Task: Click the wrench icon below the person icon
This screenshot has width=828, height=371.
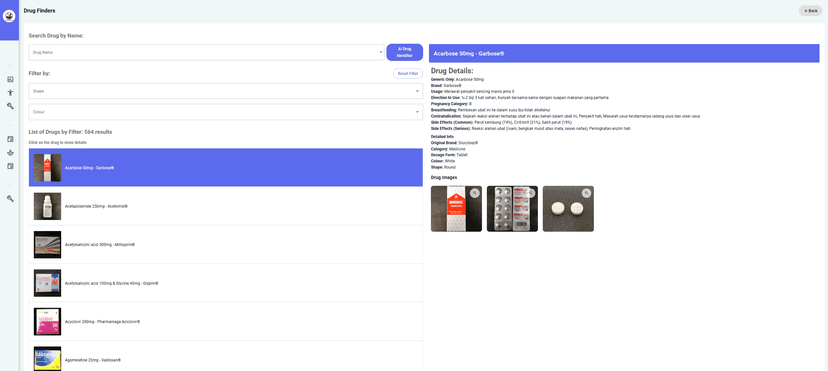Action: pyautogui.click(x=10, y=106)
